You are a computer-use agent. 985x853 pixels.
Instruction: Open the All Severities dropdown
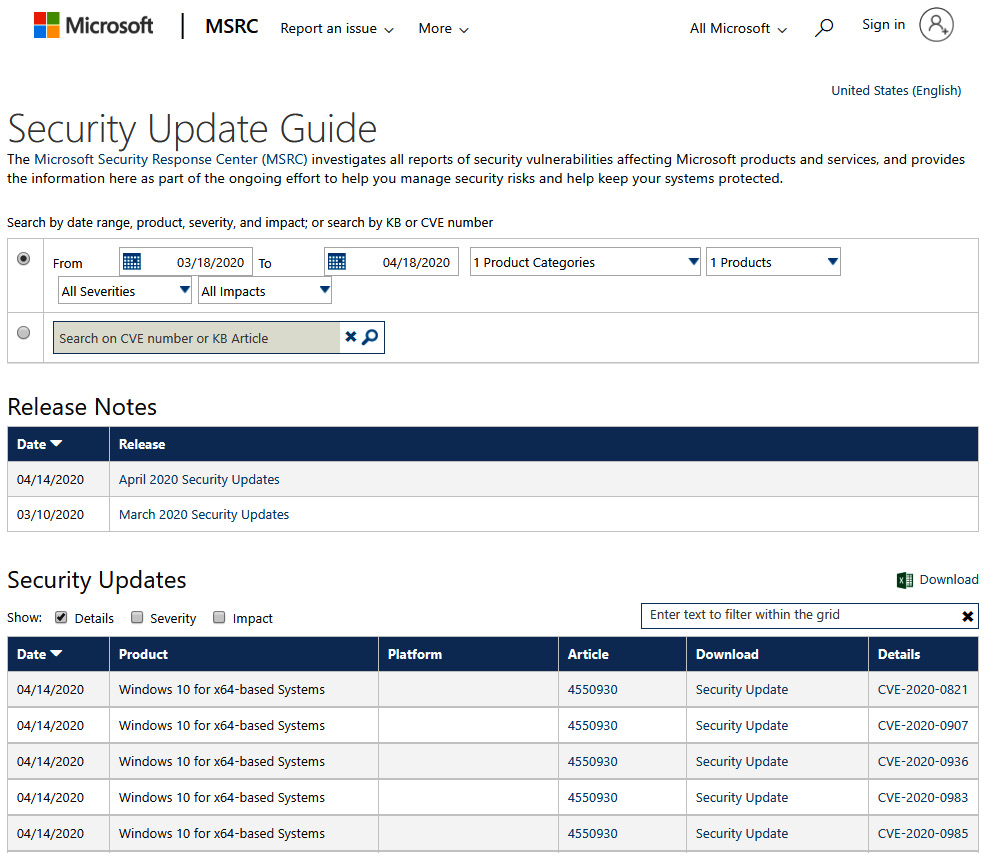click(124, 291)
